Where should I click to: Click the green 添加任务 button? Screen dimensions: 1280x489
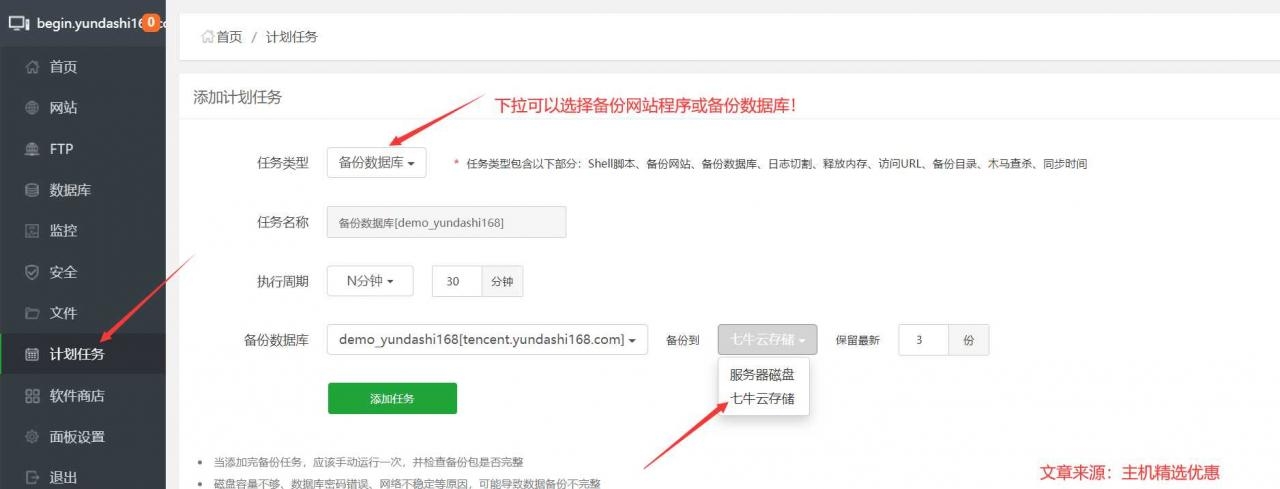point(392,398)
